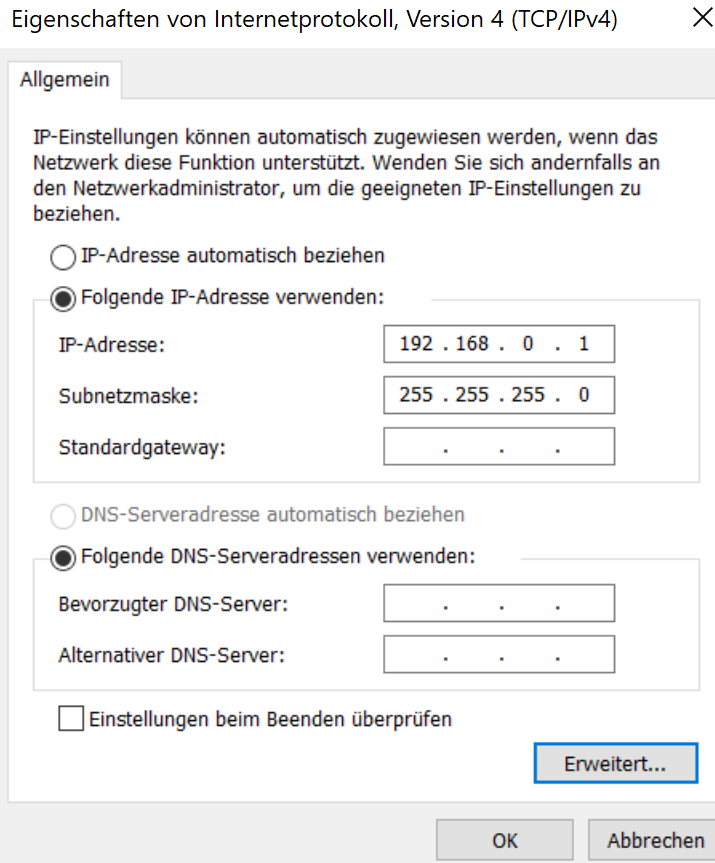Click the Bevorzugter DNS-Server field
Viewport: 715px width, 863px height.
[498, 604]
